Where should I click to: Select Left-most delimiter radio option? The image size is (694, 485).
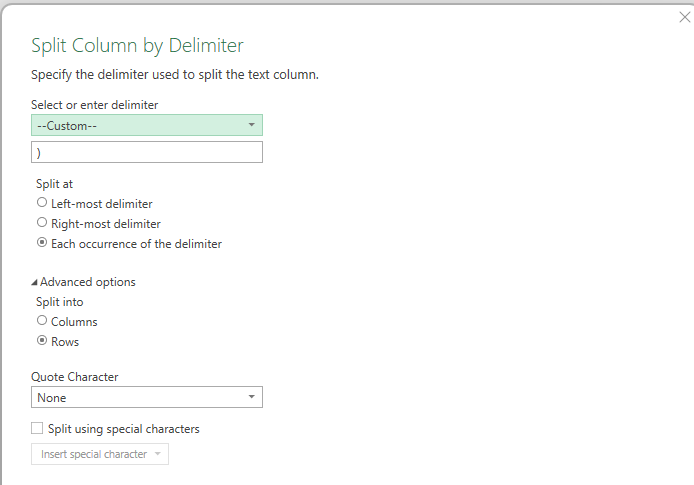click(x=42, y=203)
